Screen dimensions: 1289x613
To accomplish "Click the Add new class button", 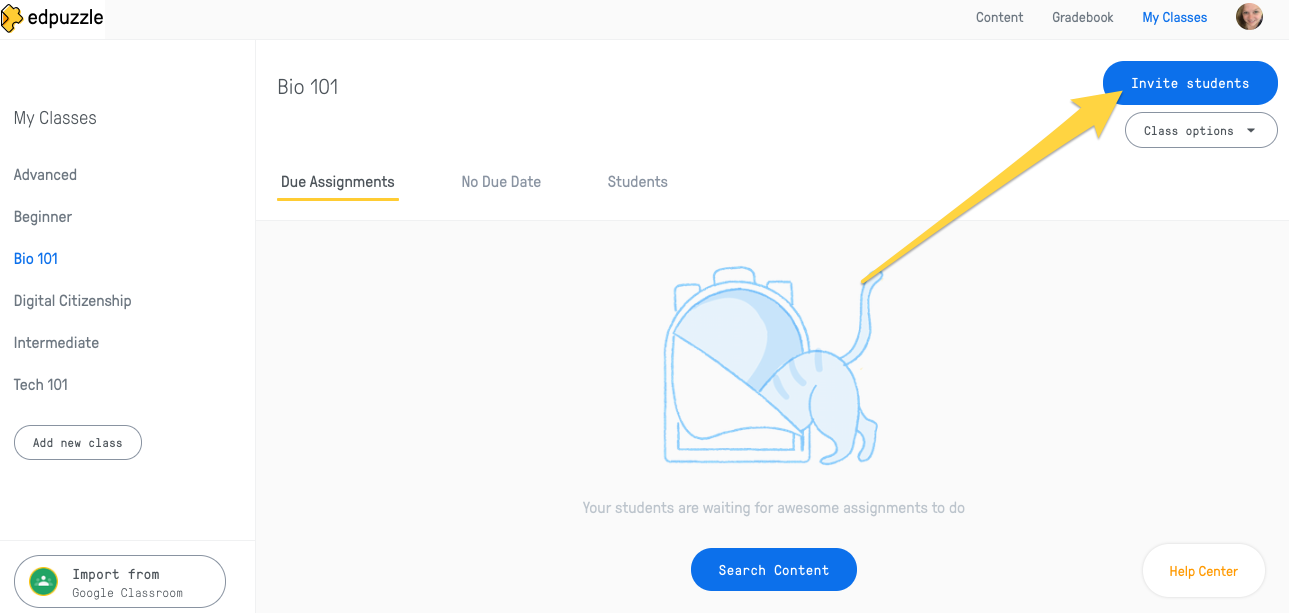I will [78, 442].
